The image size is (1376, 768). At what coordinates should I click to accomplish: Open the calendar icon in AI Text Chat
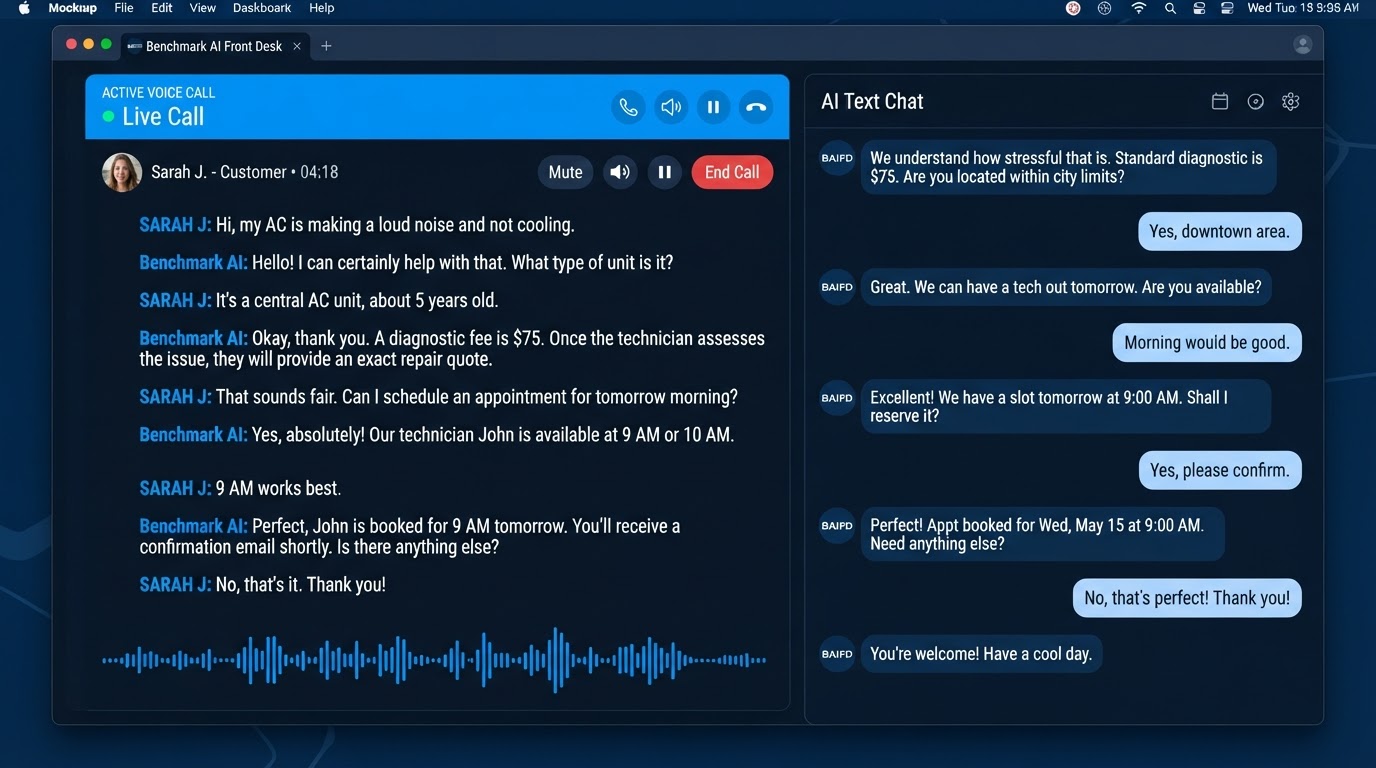point(1220,101)
